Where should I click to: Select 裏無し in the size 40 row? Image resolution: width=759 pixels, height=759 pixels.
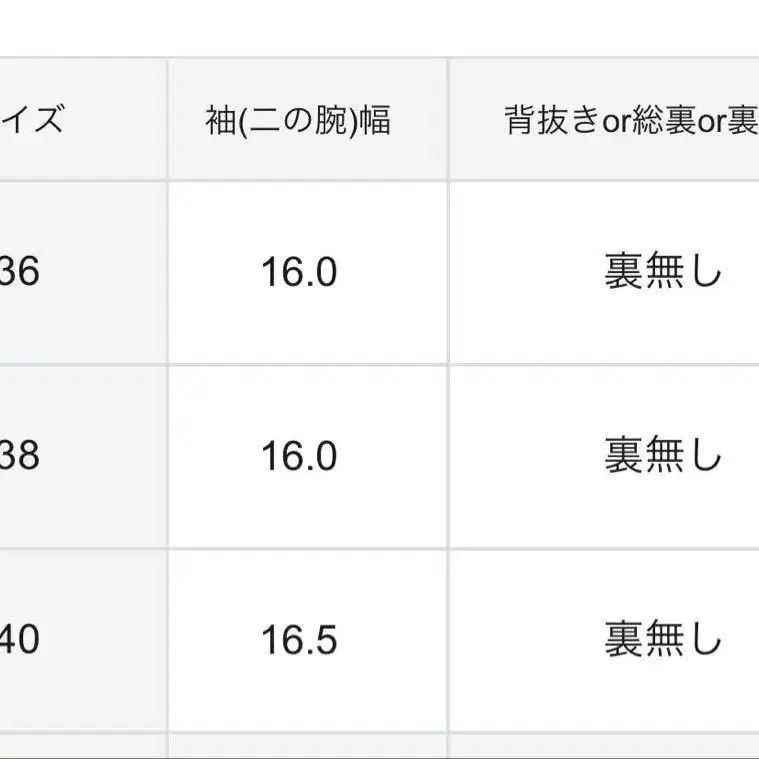coord(662,640)
